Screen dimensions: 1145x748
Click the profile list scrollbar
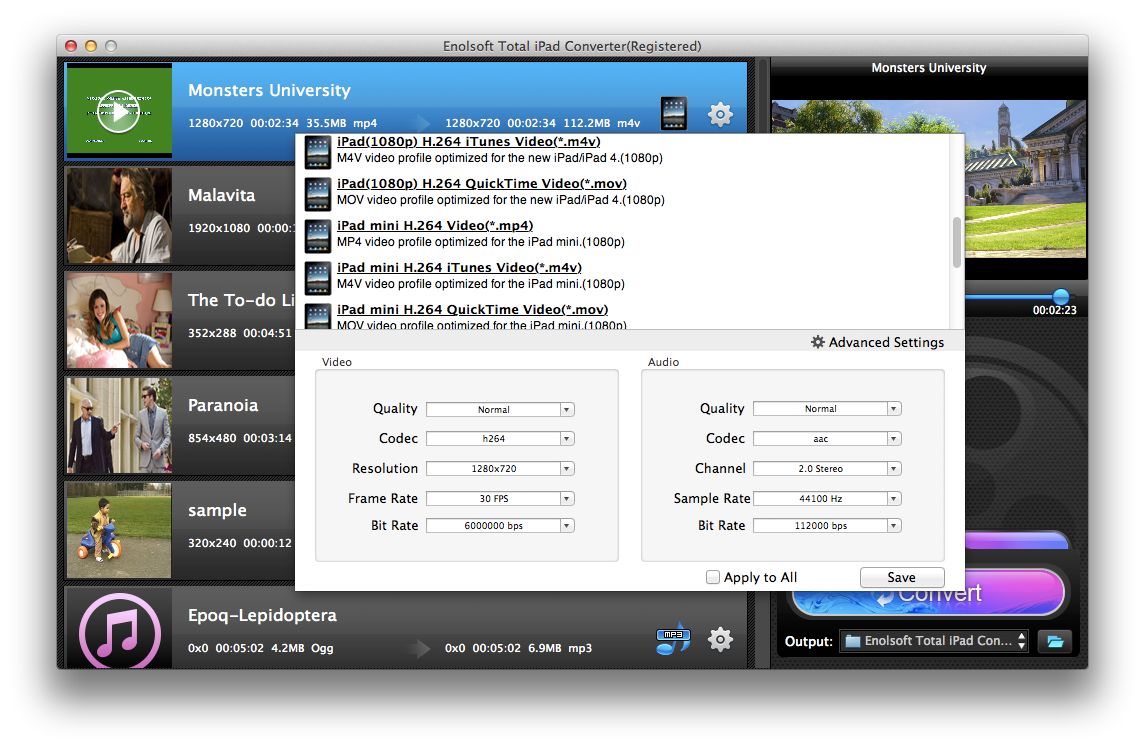(957, 243)
